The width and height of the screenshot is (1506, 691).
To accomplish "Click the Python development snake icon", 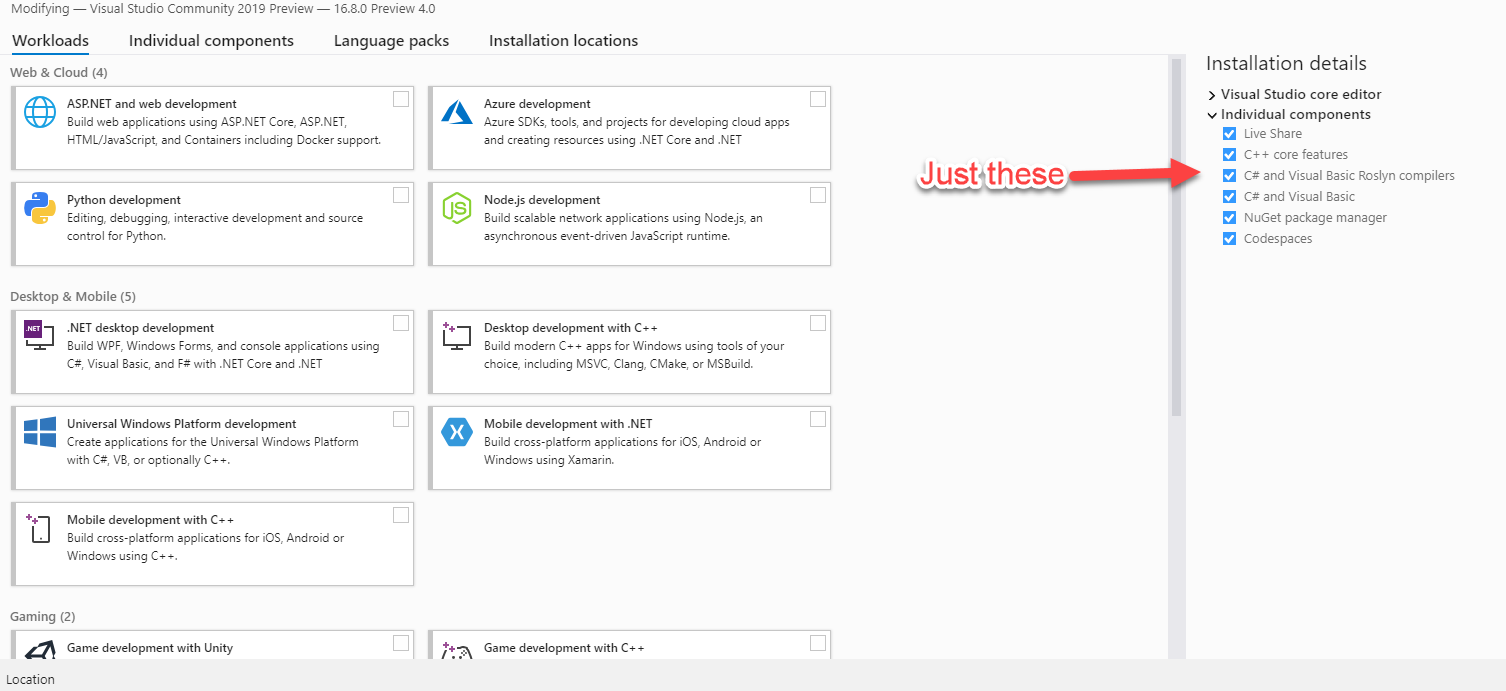I will coord(40,208).
